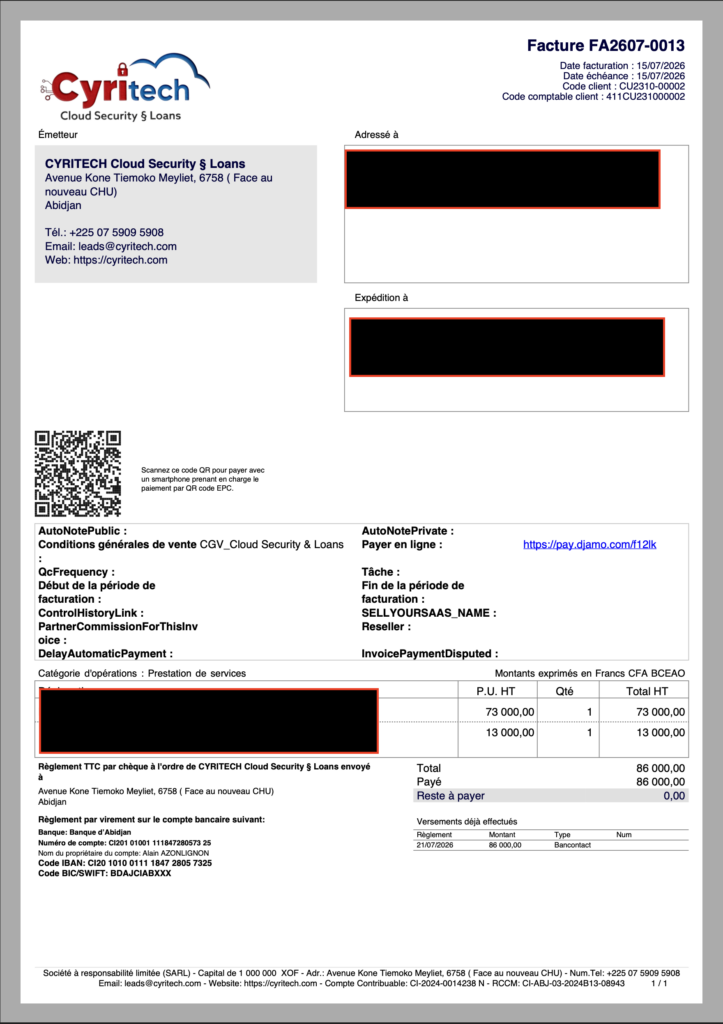
Task: Click the 'Bancontact' payment type
Action: (x=572, y=845)
